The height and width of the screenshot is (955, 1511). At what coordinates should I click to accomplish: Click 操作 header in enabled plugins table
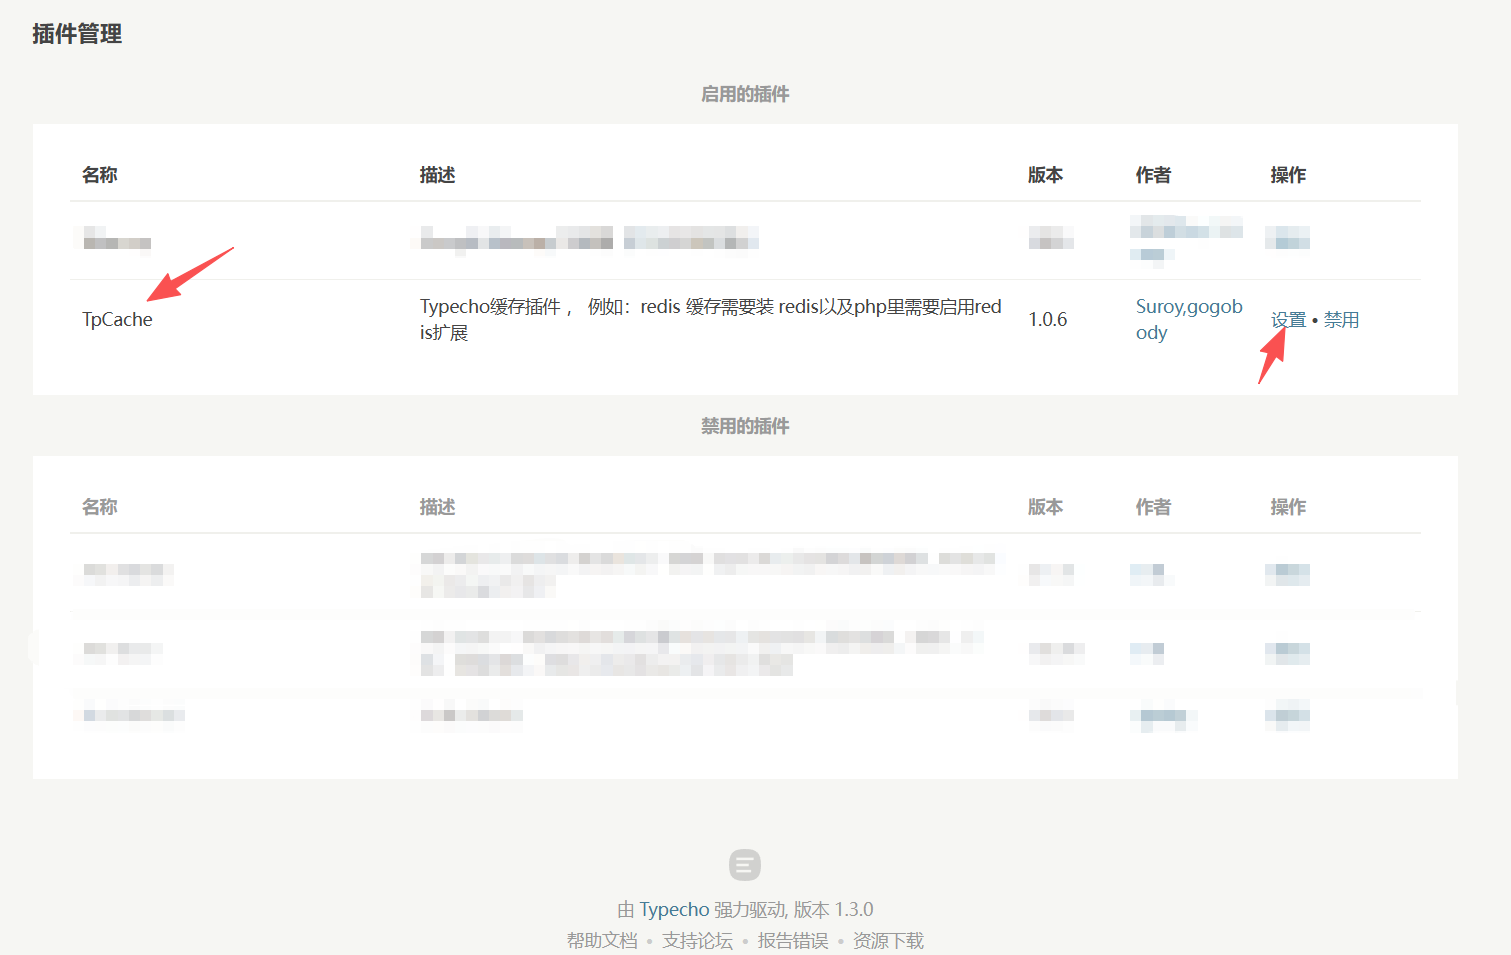(1289, 175)
